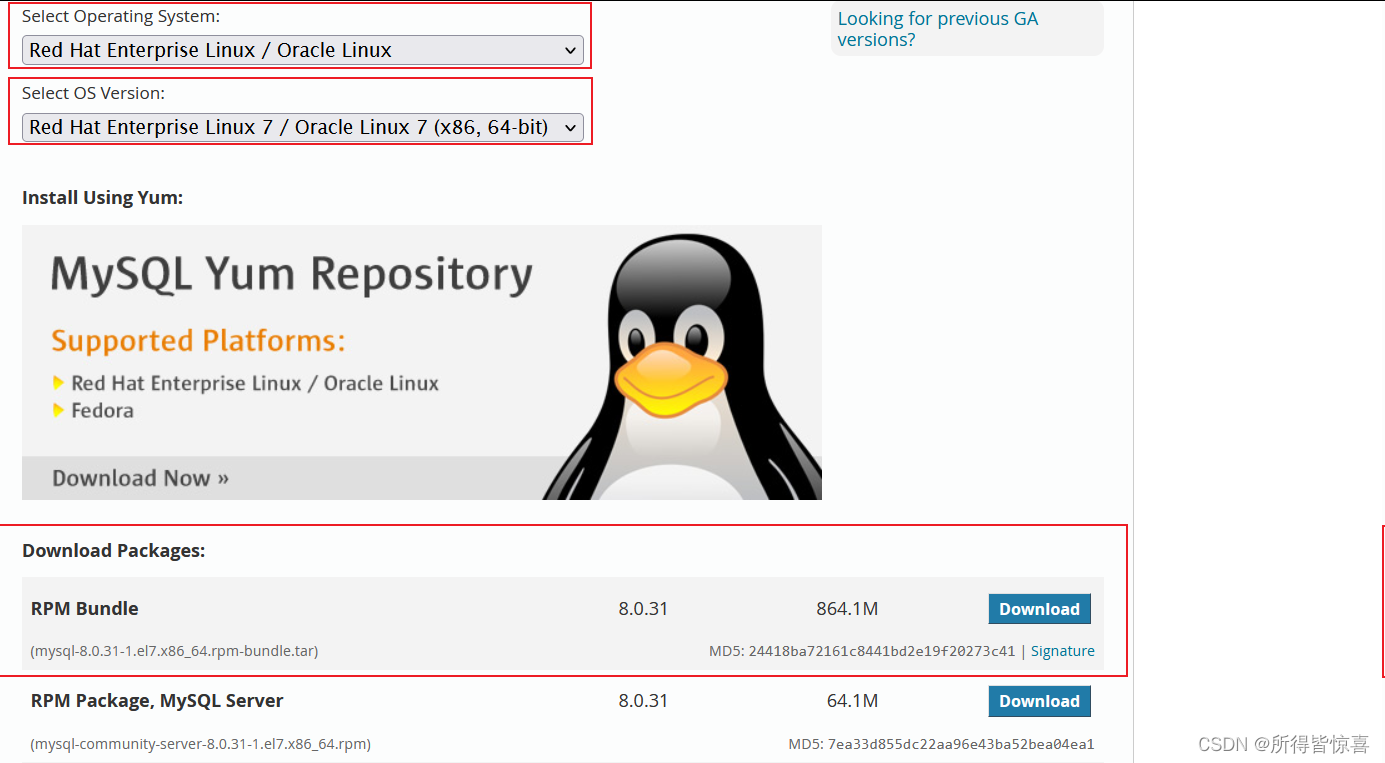Click version 8.0.31 in MySQL Server row
The image size is (1385, 763).
(x=643, y=701)
